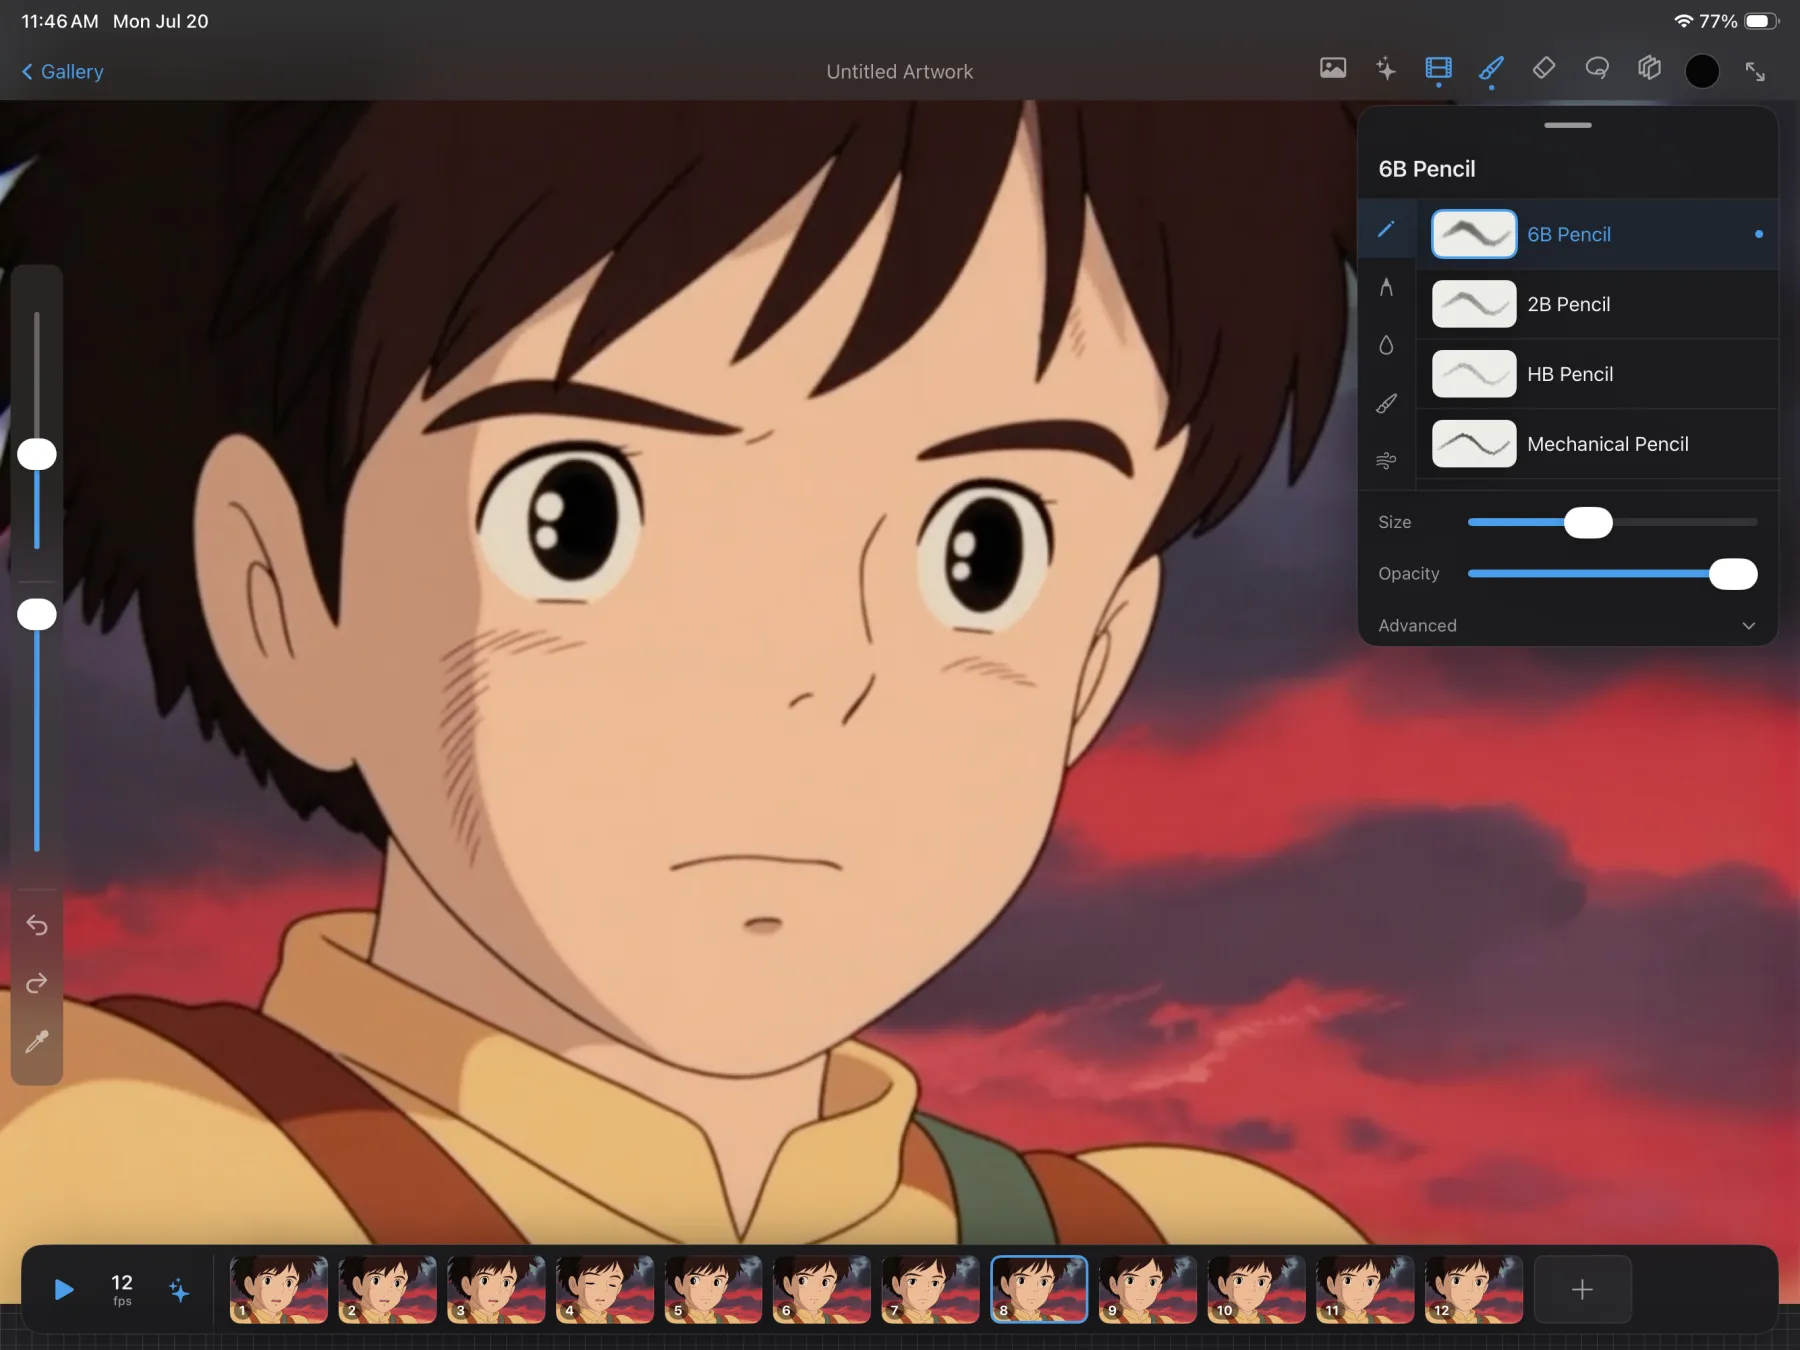The height and width of the screenshot is (1350, 1800).
Task: Choose the smudge wind category icon
Action: pyautogui.click(x=1386, y=461)
